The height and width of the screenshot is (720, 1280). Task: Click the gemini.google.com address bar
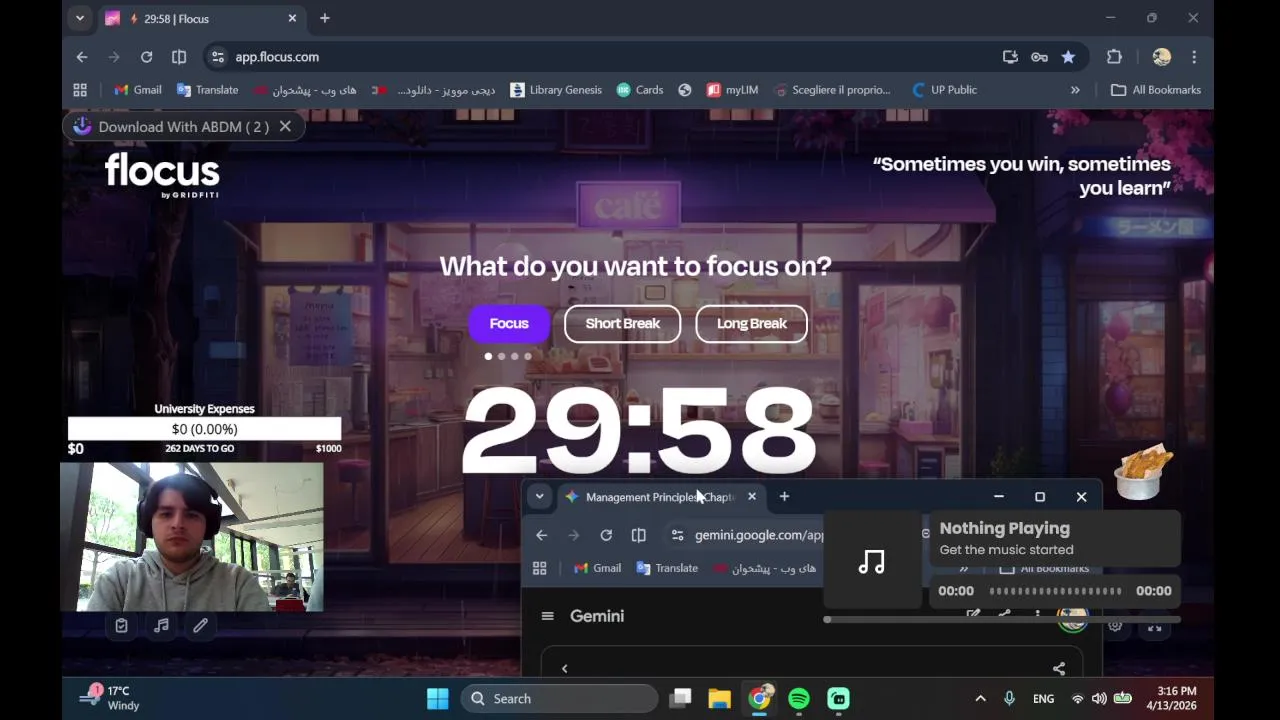coord(759,535)
